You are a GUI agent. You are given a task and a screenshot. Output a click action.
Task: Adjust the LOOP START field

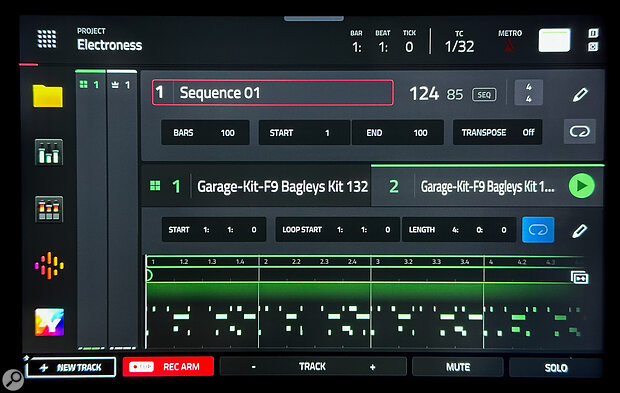point(337,230)
